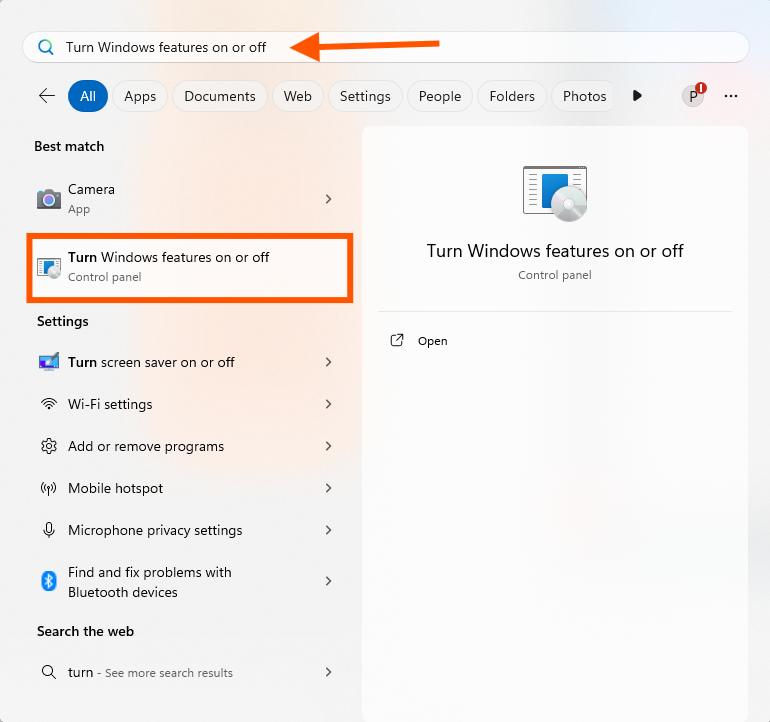This screenshot has height=722, width=770.
Task: Open Microphone privacy settings
Action: click(186, 530)
